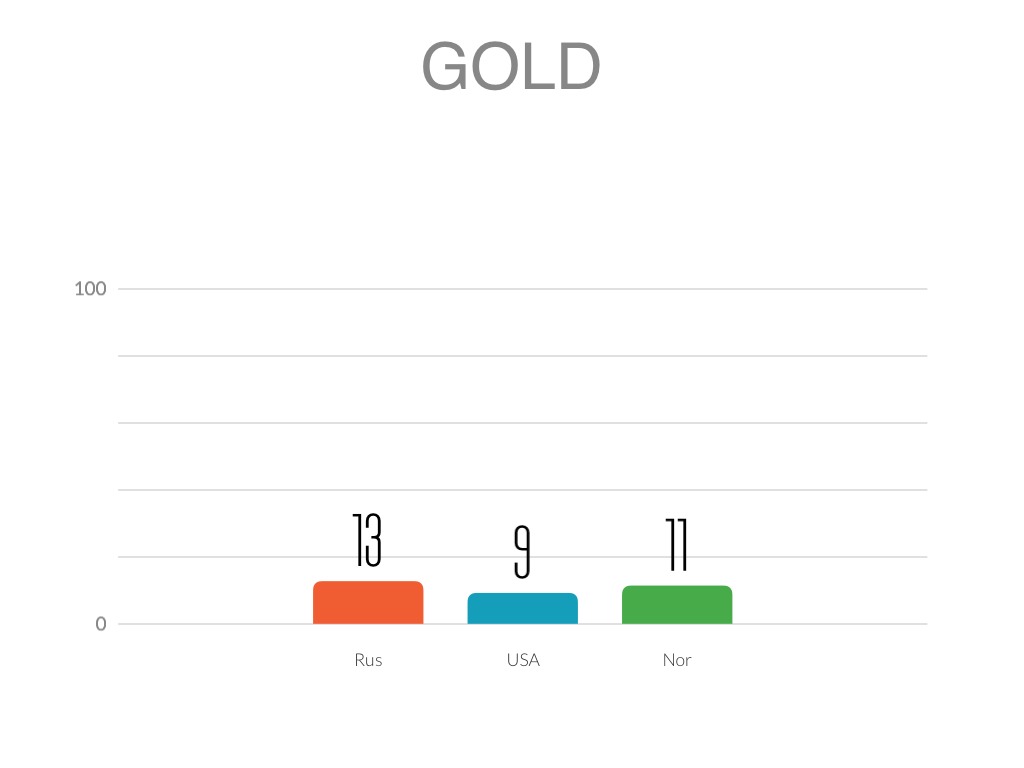Screen dimensions: 1024x768
Task: Select the Rus category axis label
Action: pyautogui.click(x=368, y=660)
